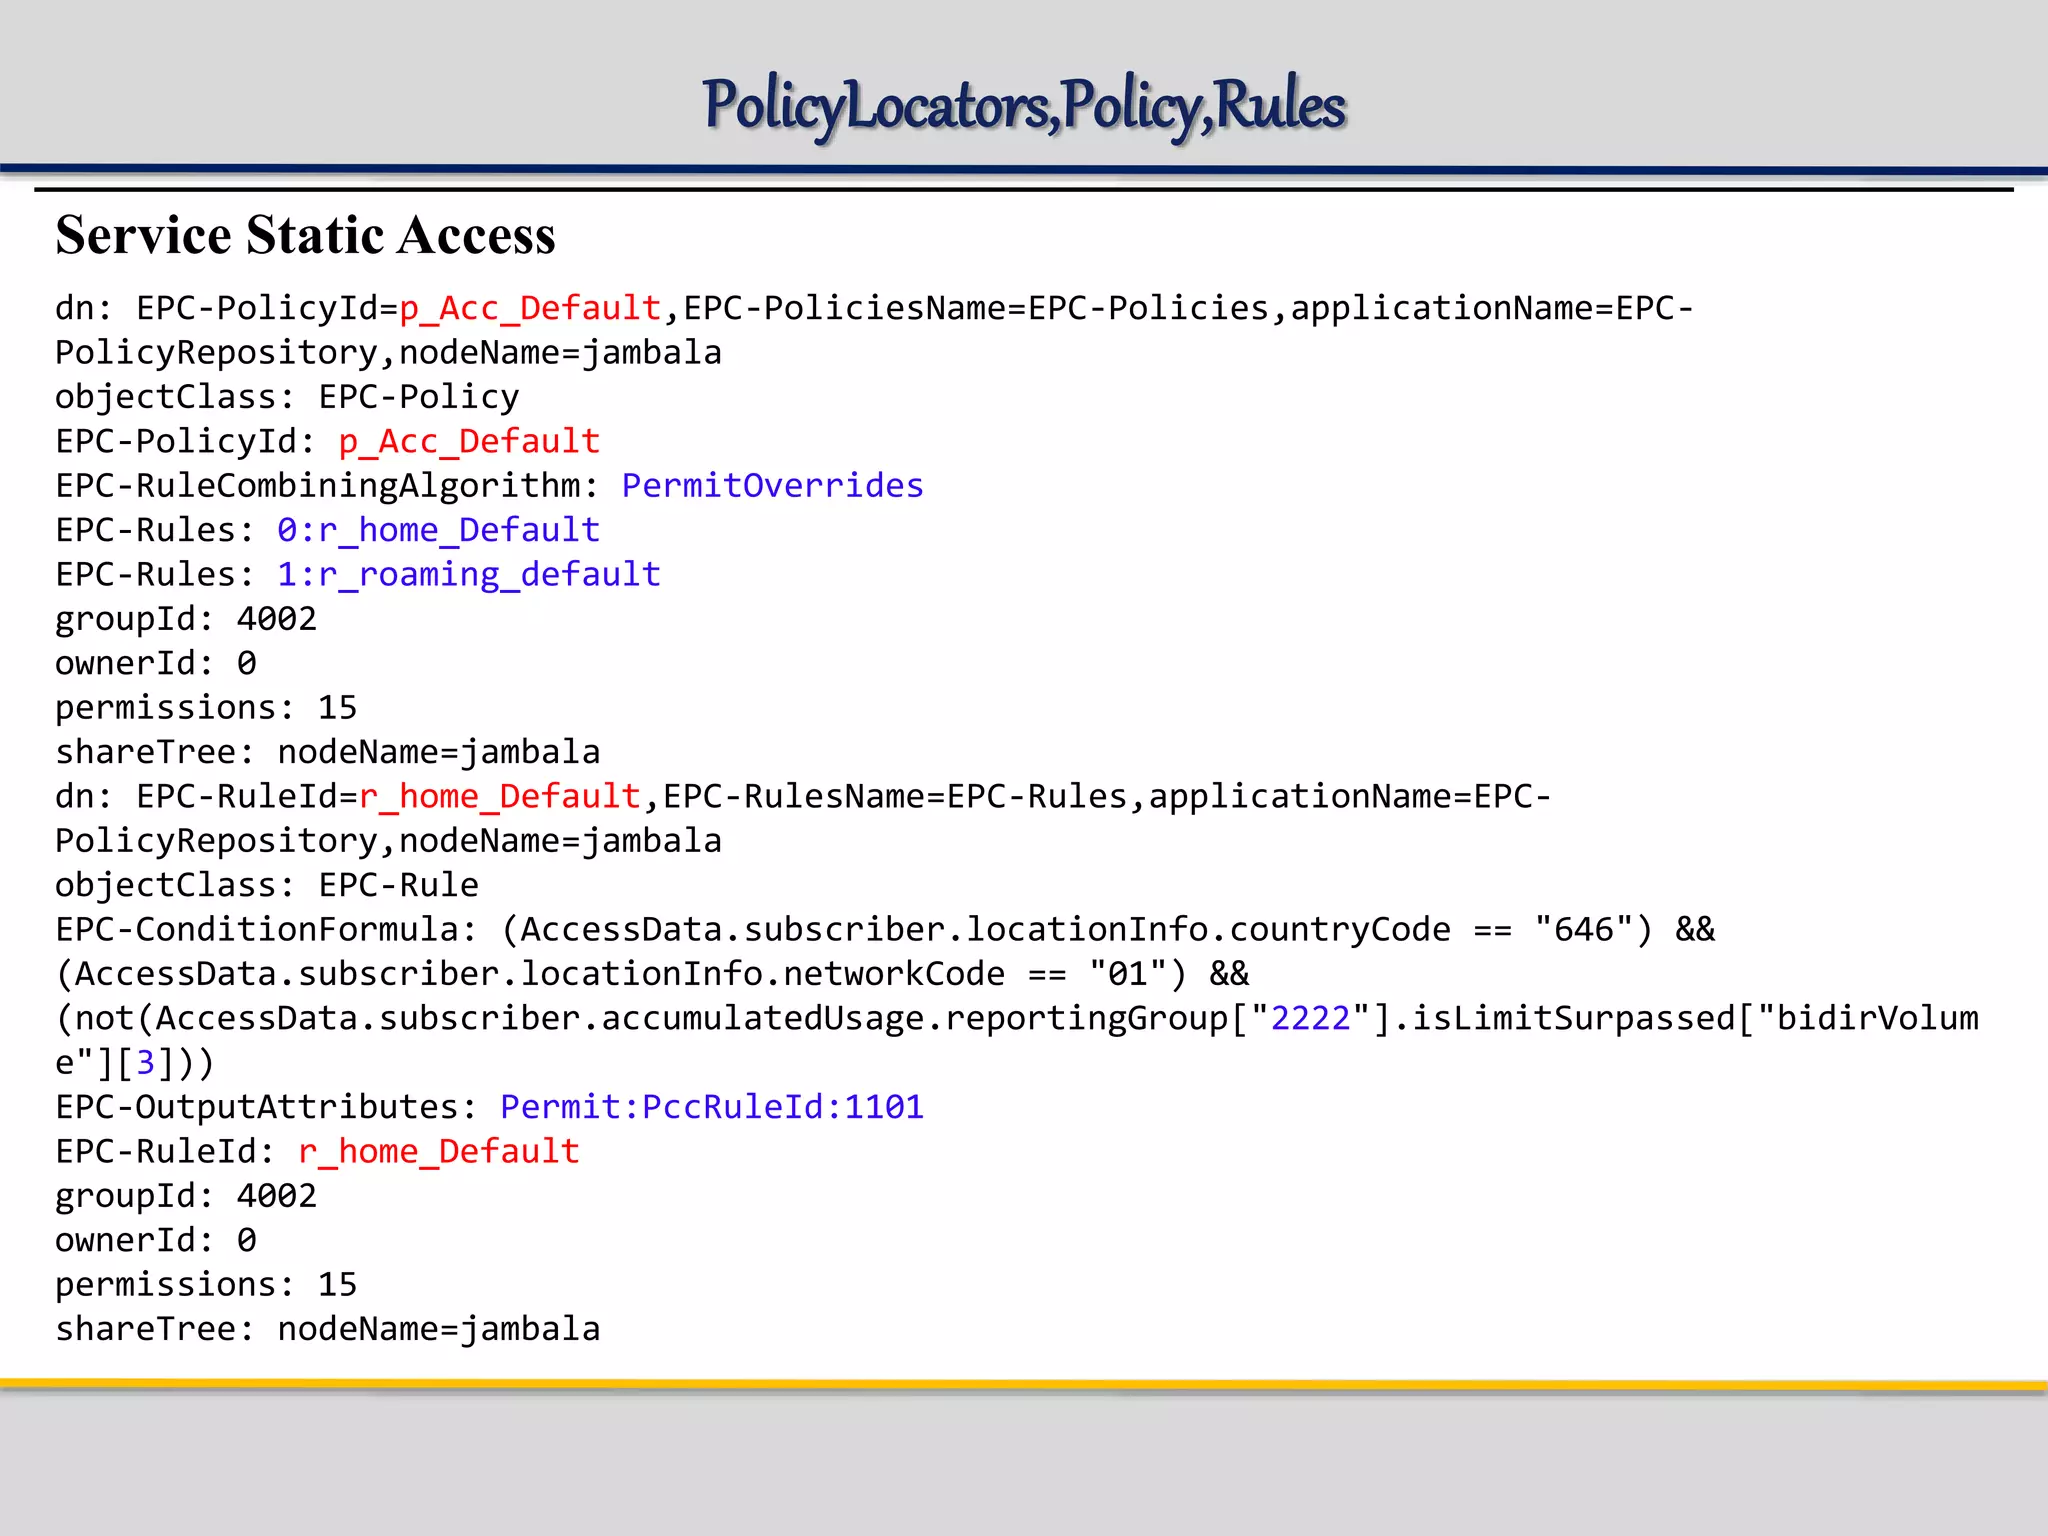This screenshot has height=1536, width=2048.
Task: Click the countryCode value "646"
Action: point(1583,929)
